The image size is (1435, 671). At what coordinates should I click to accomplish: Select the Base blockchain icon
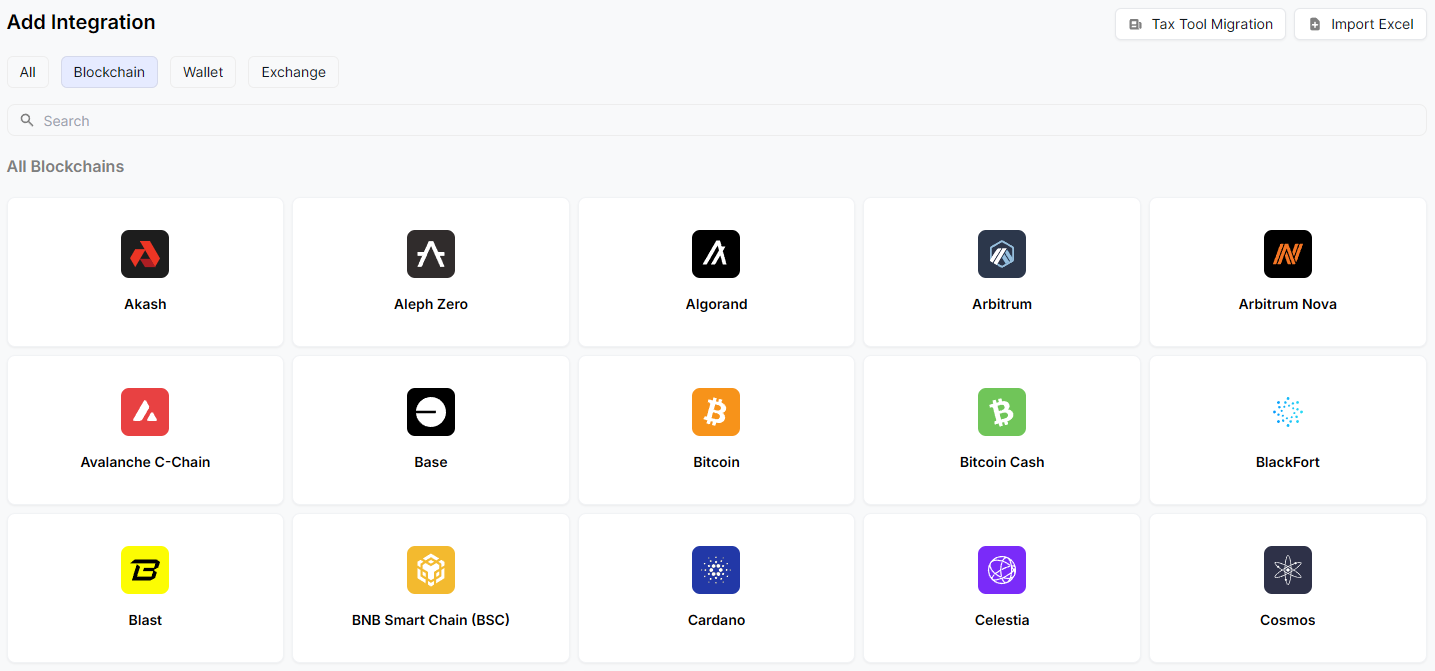coord(431,430)
